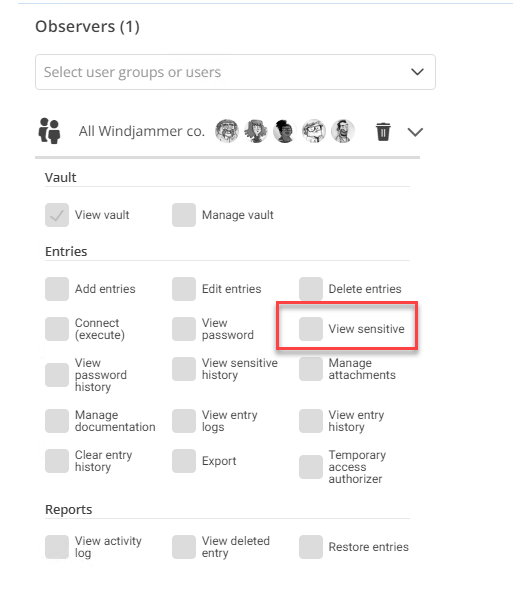This screenshot has height=616, width=513.
Task: Enable the View password checkbox
Action: pyautogui.click(x=184, y=329)
